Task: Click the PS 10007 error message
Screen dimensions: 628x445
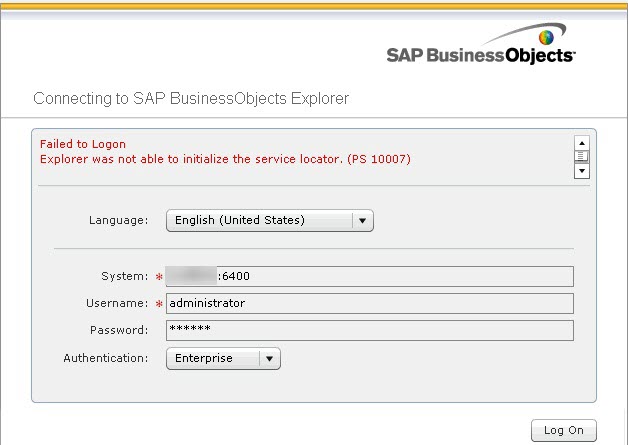Action: point(225,159)
